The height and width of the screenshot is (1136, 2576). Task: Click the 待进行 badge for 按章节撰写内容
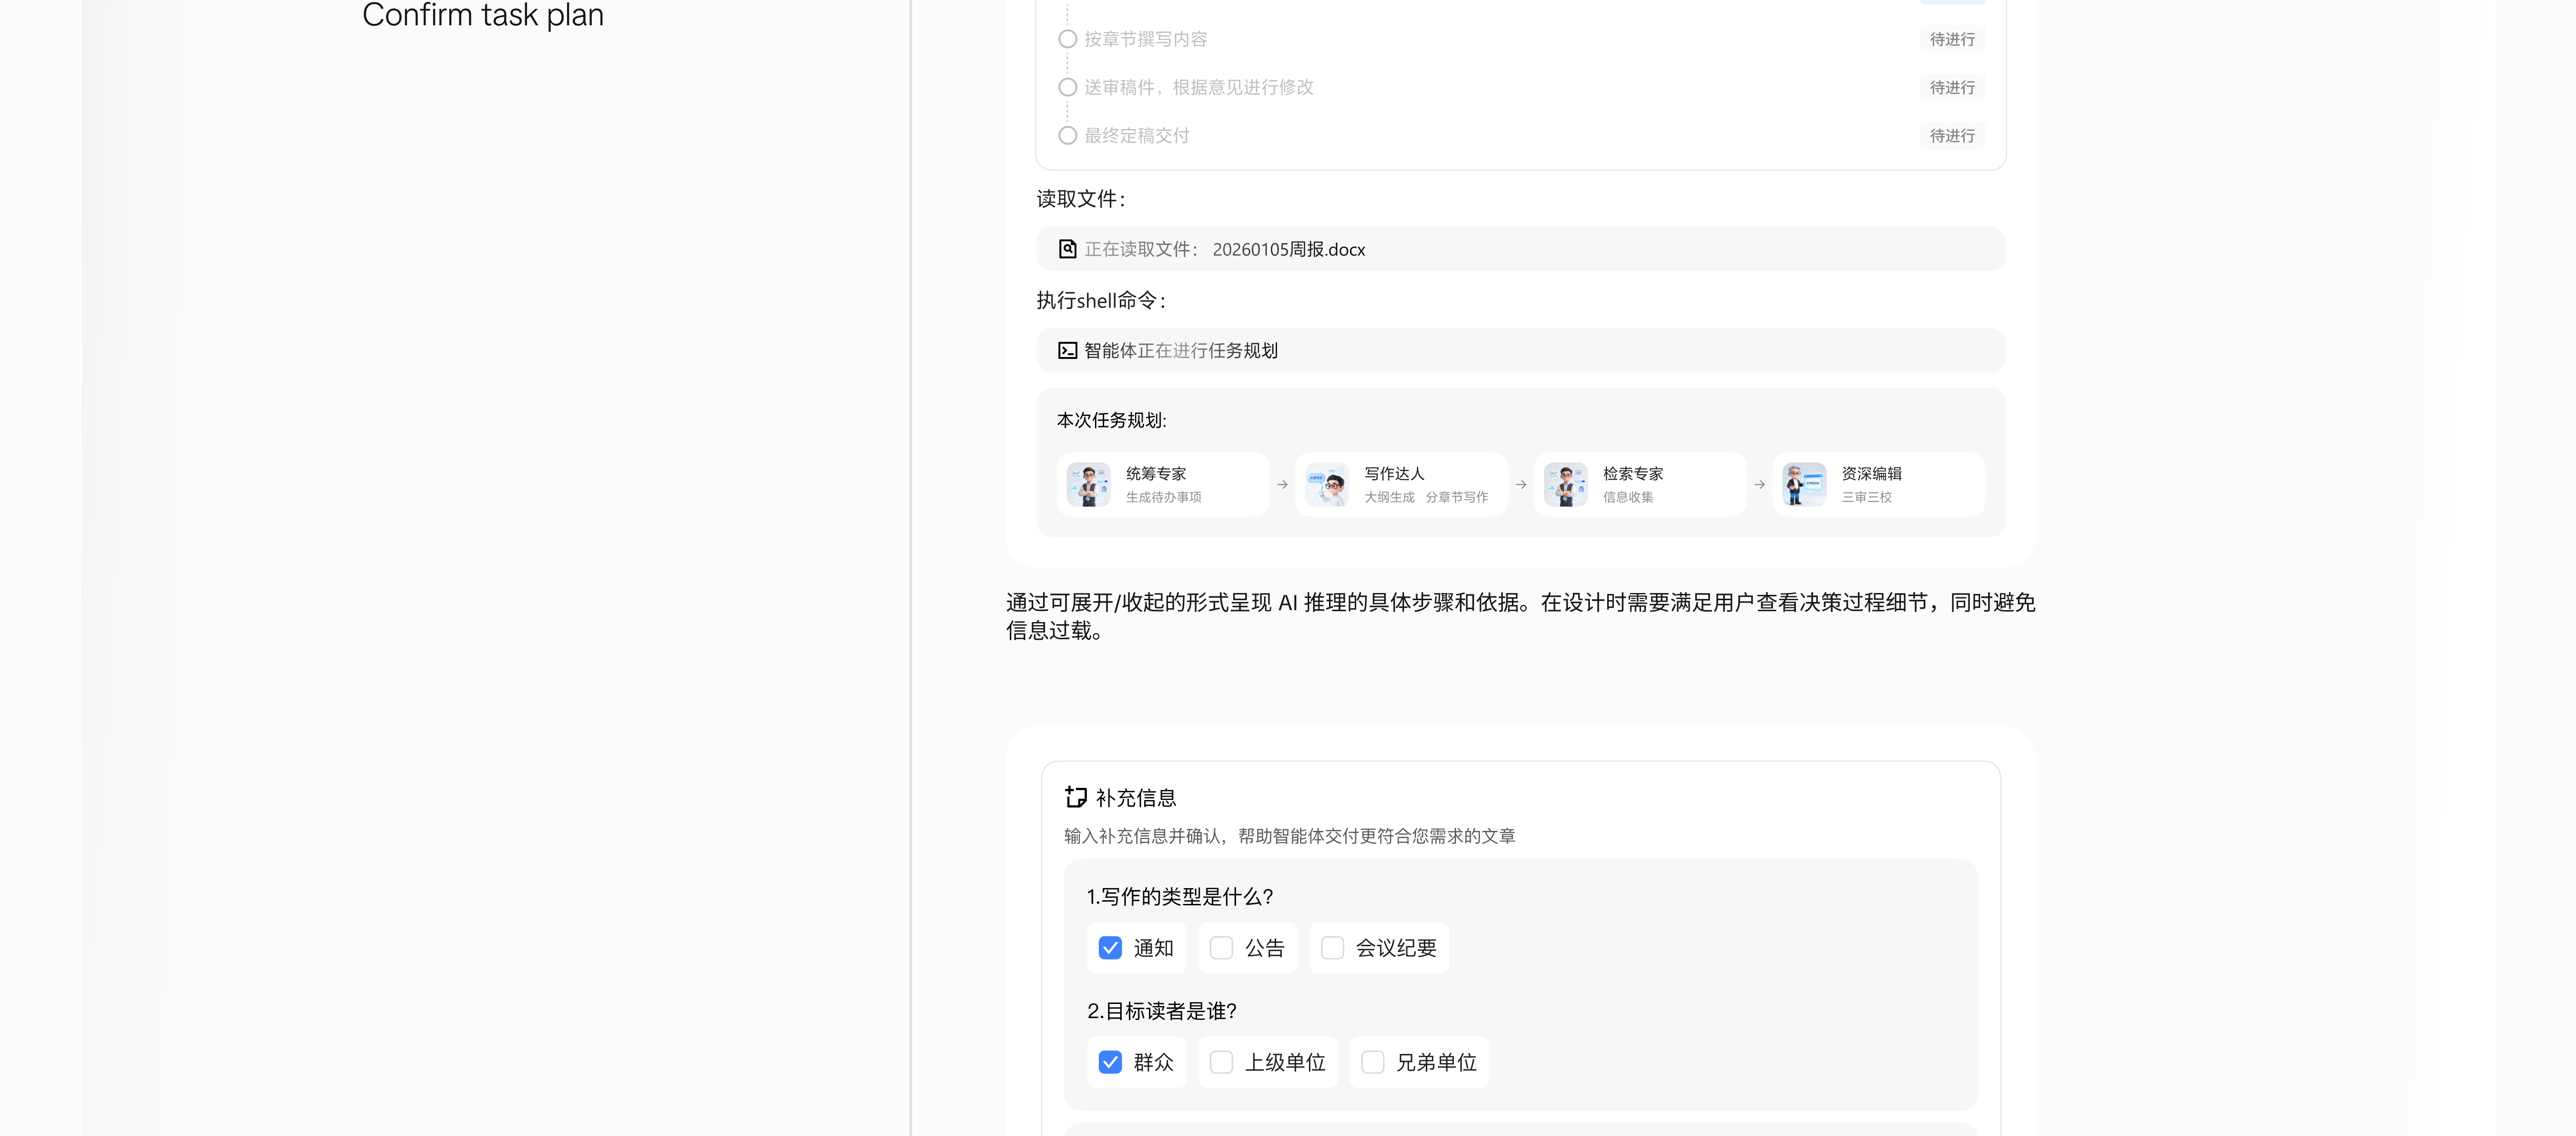1952,39
